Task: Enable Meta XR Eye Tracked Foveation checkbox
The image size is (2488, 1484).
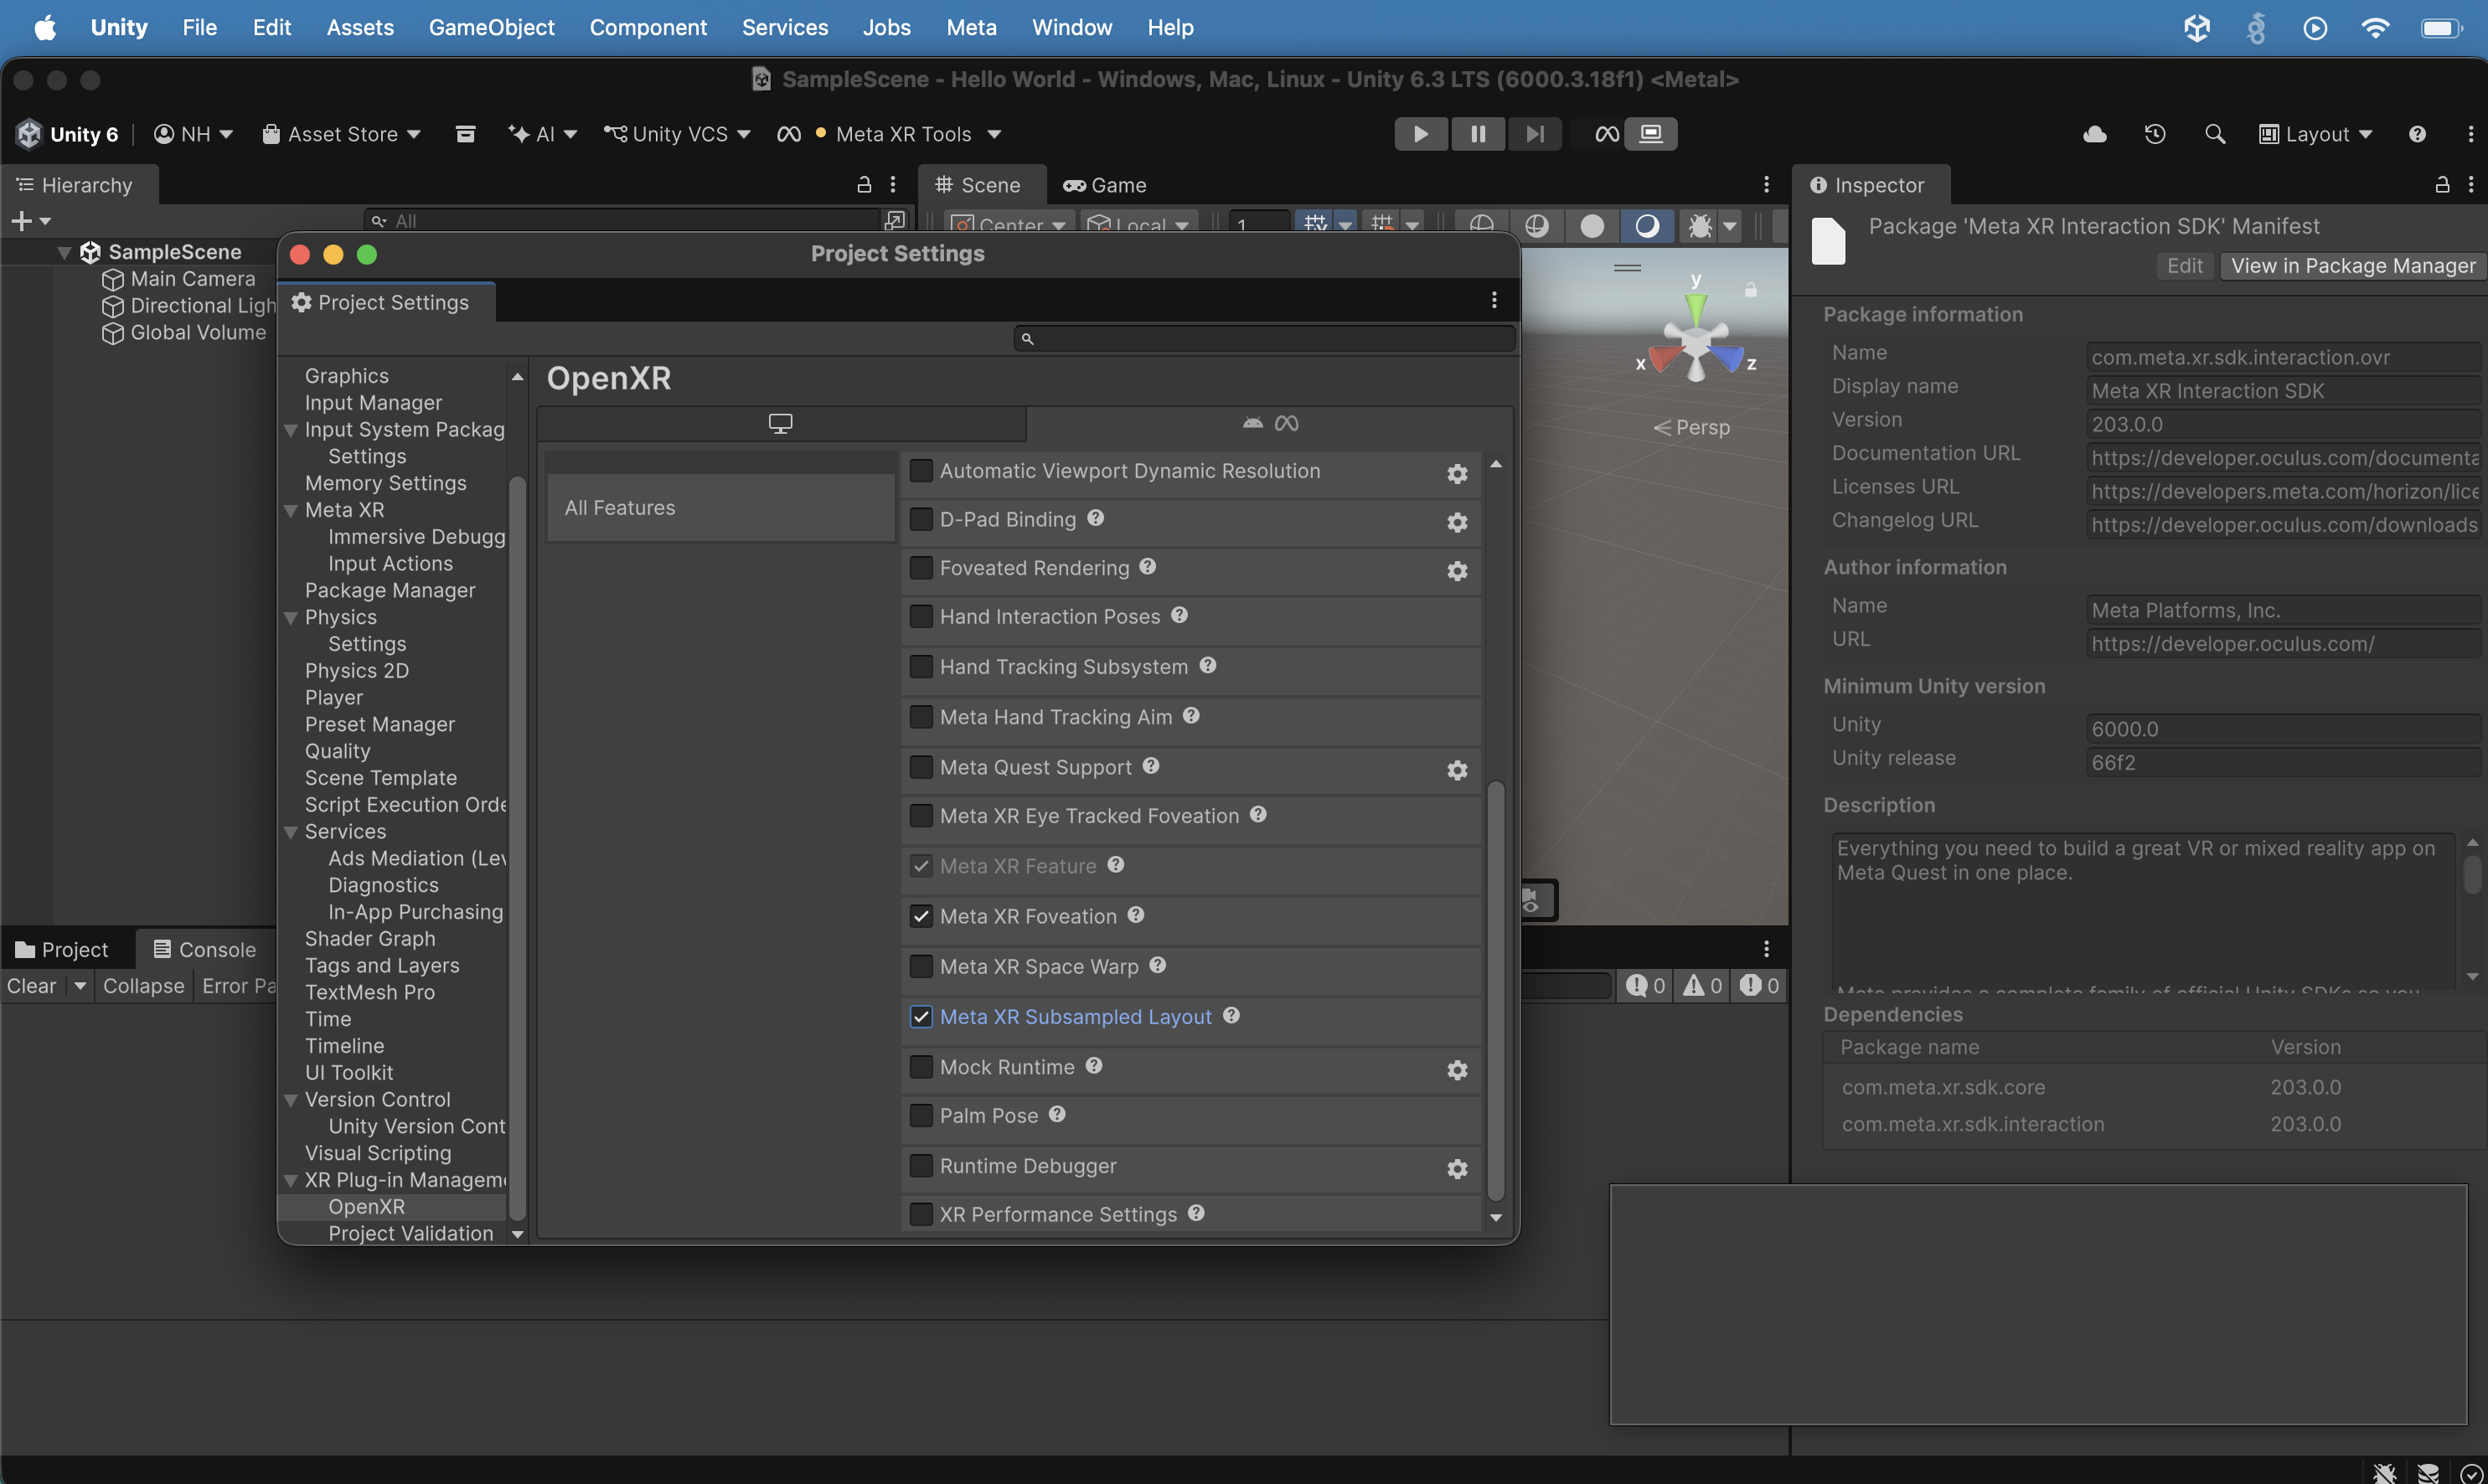Action: [x=921, y=816]
